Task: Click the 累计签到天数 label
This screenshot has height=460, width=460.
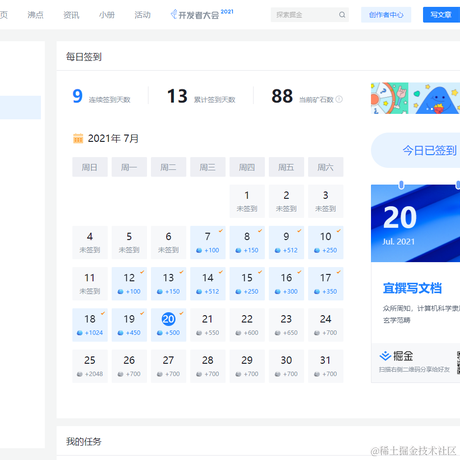Action: [215, 100]
